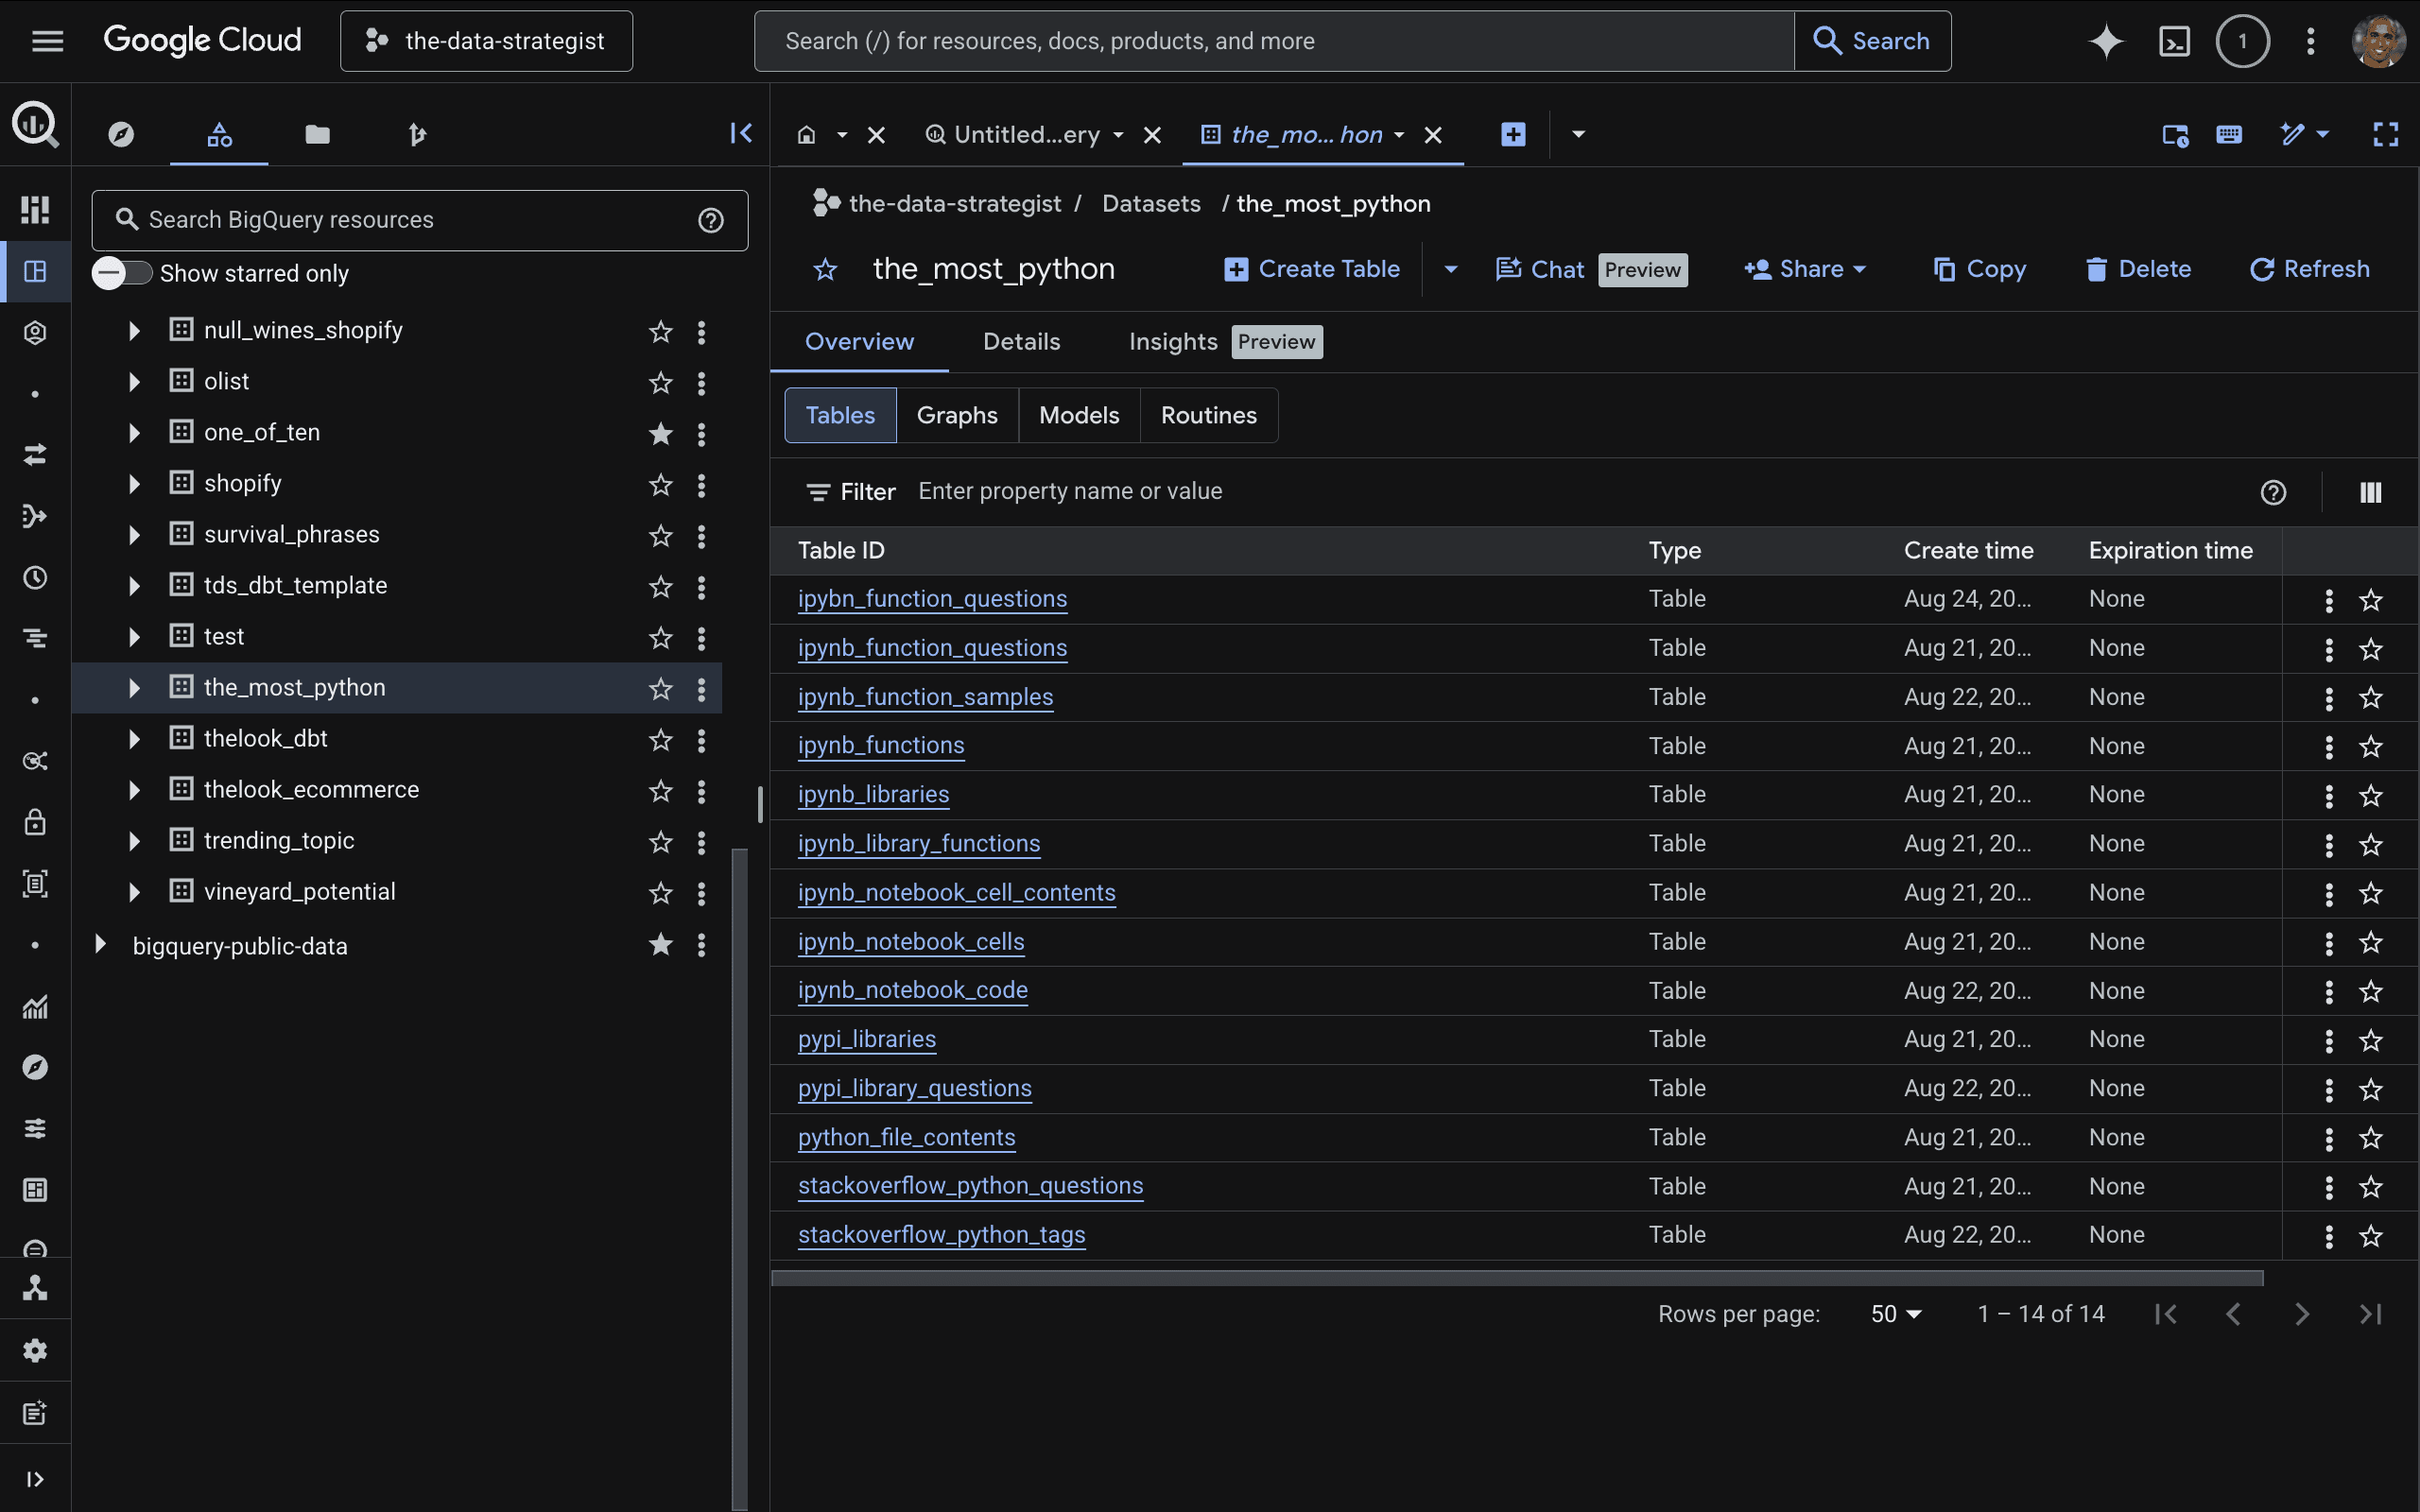The height and width of the screenshot is (1512, 2420).
Task: Open actions menu for the_most_python dataset
Action: [701, 688]
